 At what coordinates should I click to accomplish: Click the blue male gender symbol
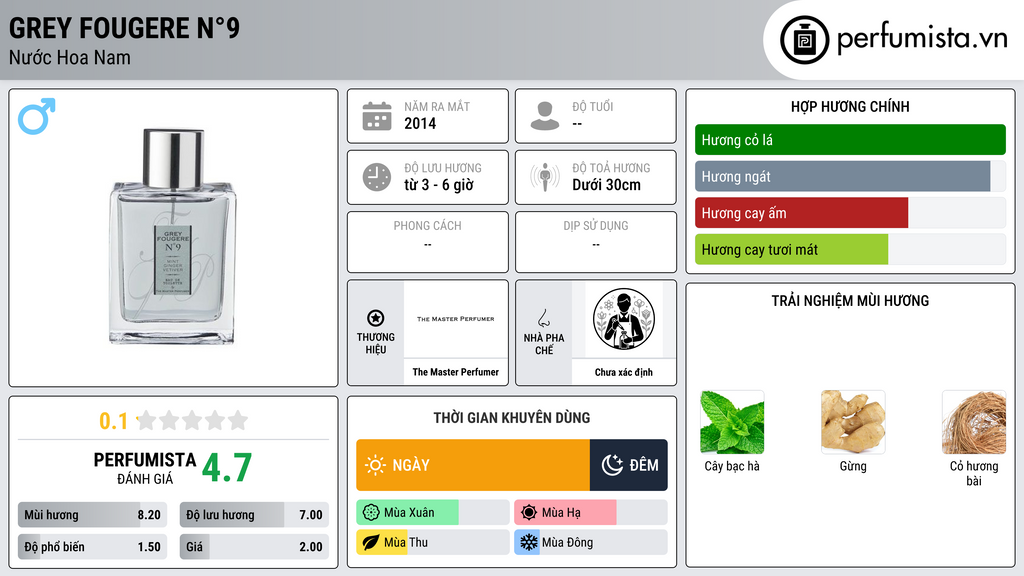[37, 116]
